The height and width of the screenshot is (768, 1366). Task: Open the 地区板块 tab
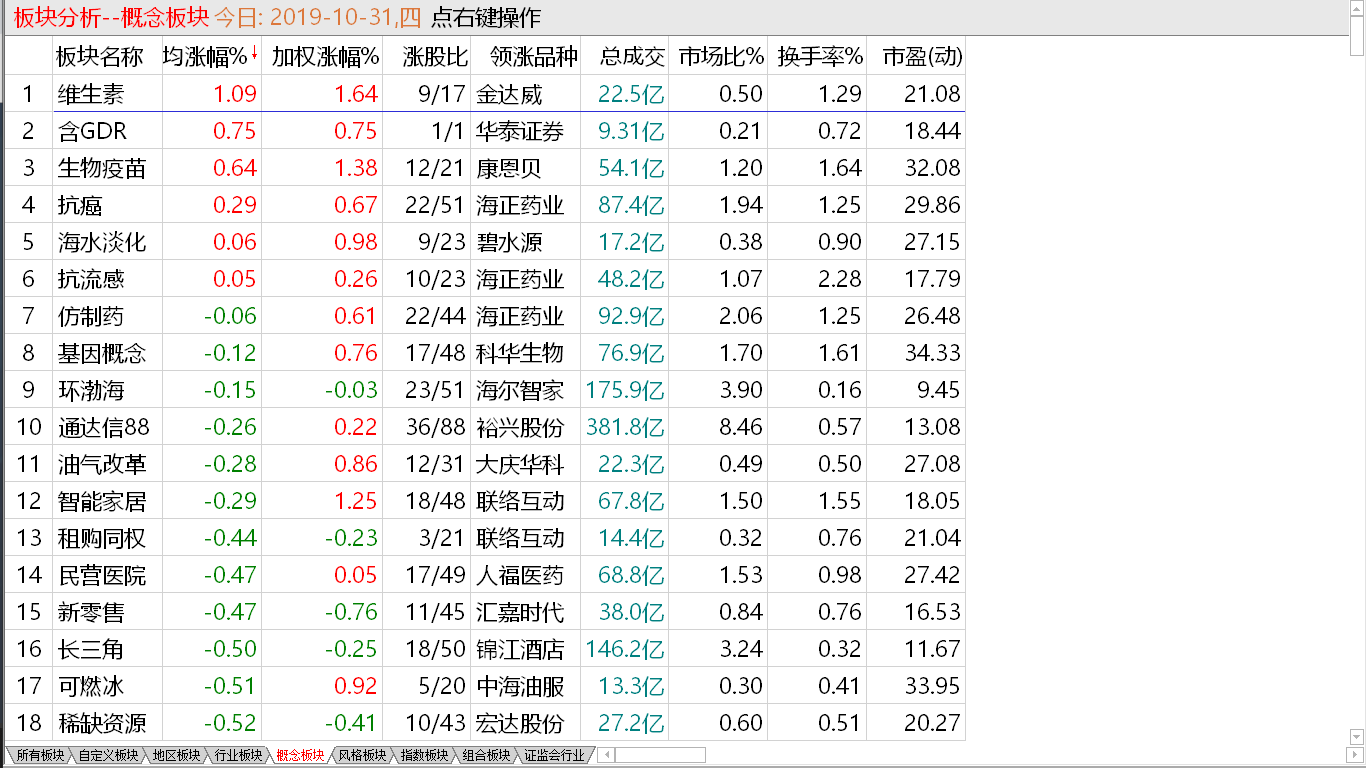click(175, 755)
